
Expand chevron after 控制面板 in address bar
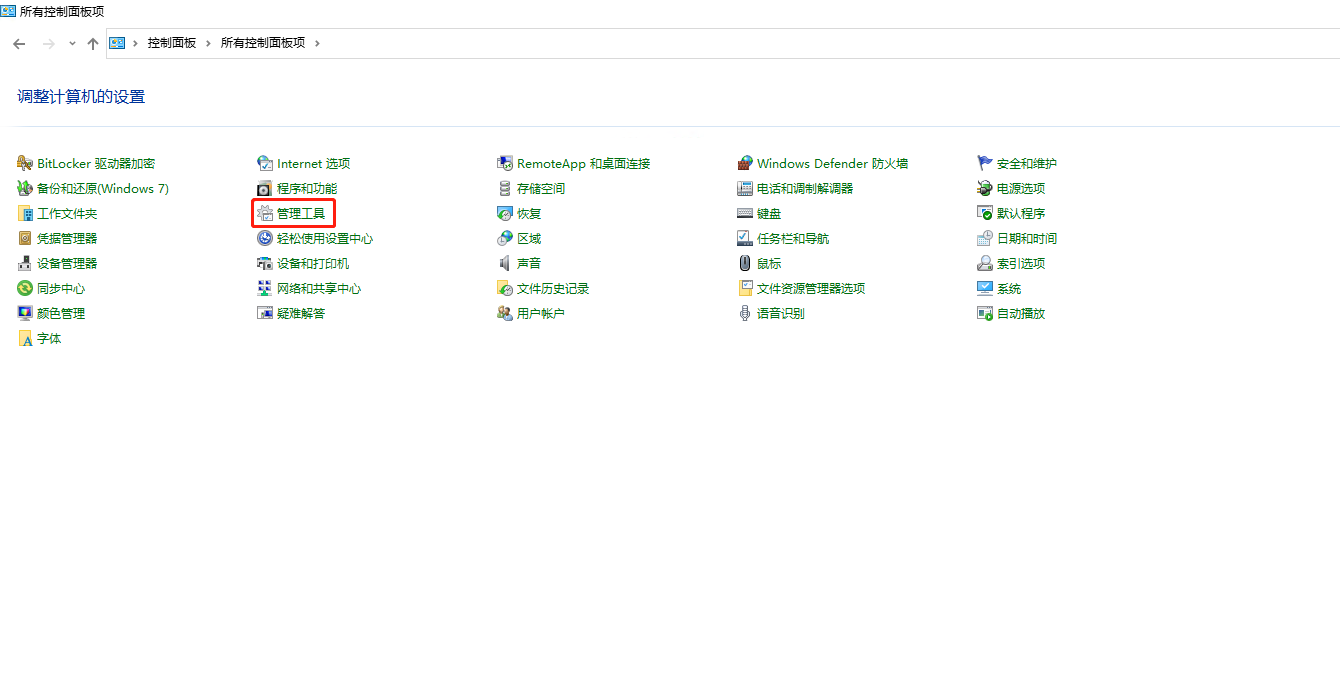[209, 43]
